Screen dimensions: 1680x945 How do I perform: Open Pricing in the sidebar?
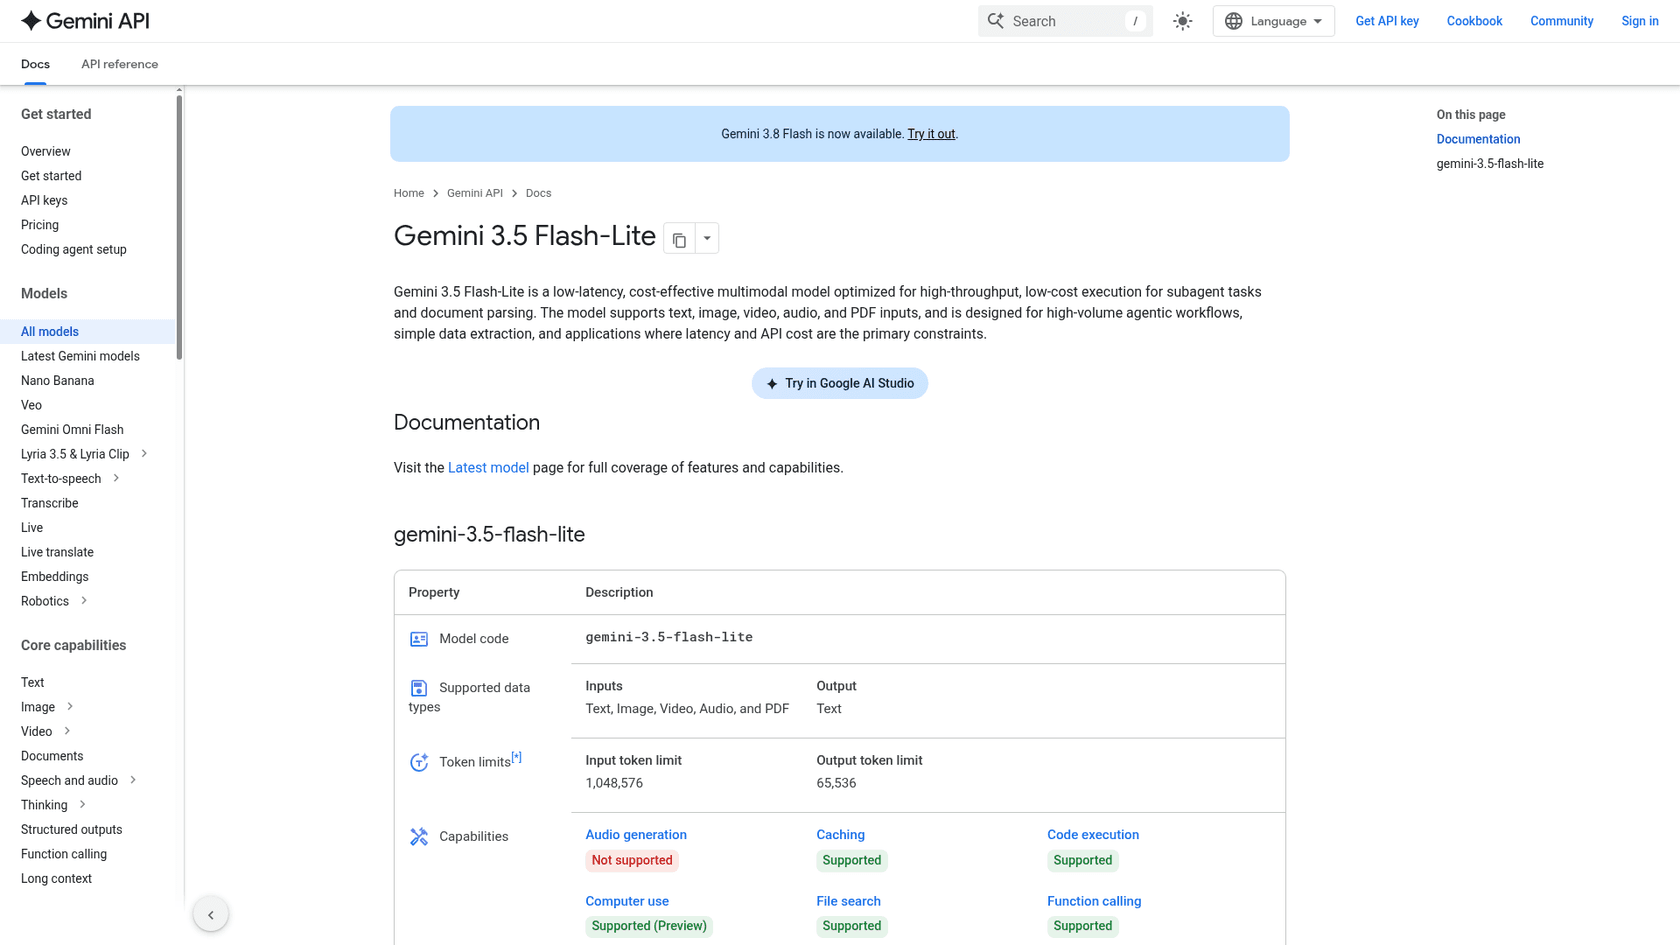pos(40,225)
